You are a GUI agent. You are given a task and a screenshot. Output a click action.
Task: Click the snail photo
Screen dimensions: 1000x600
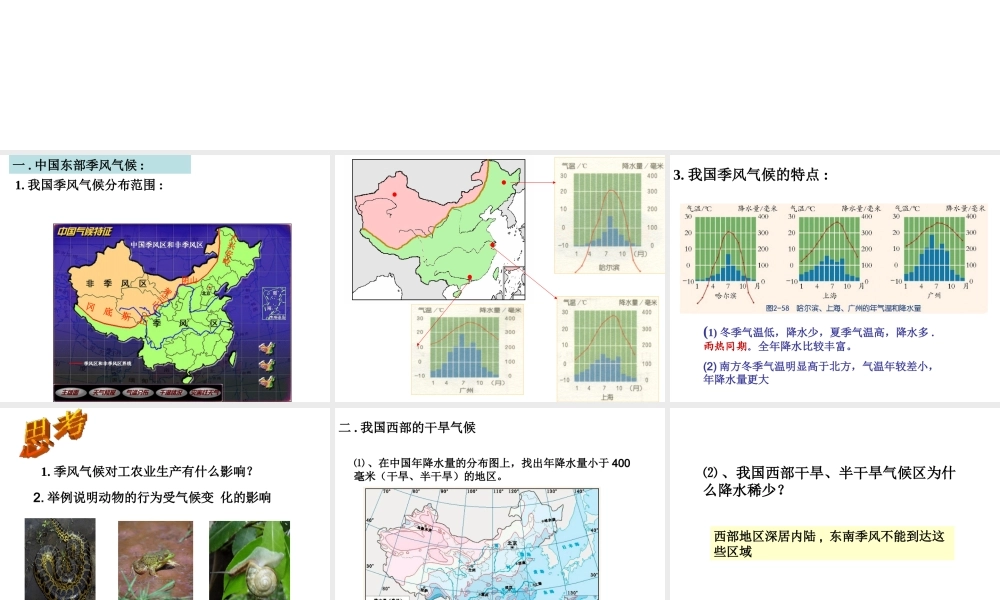249,560
